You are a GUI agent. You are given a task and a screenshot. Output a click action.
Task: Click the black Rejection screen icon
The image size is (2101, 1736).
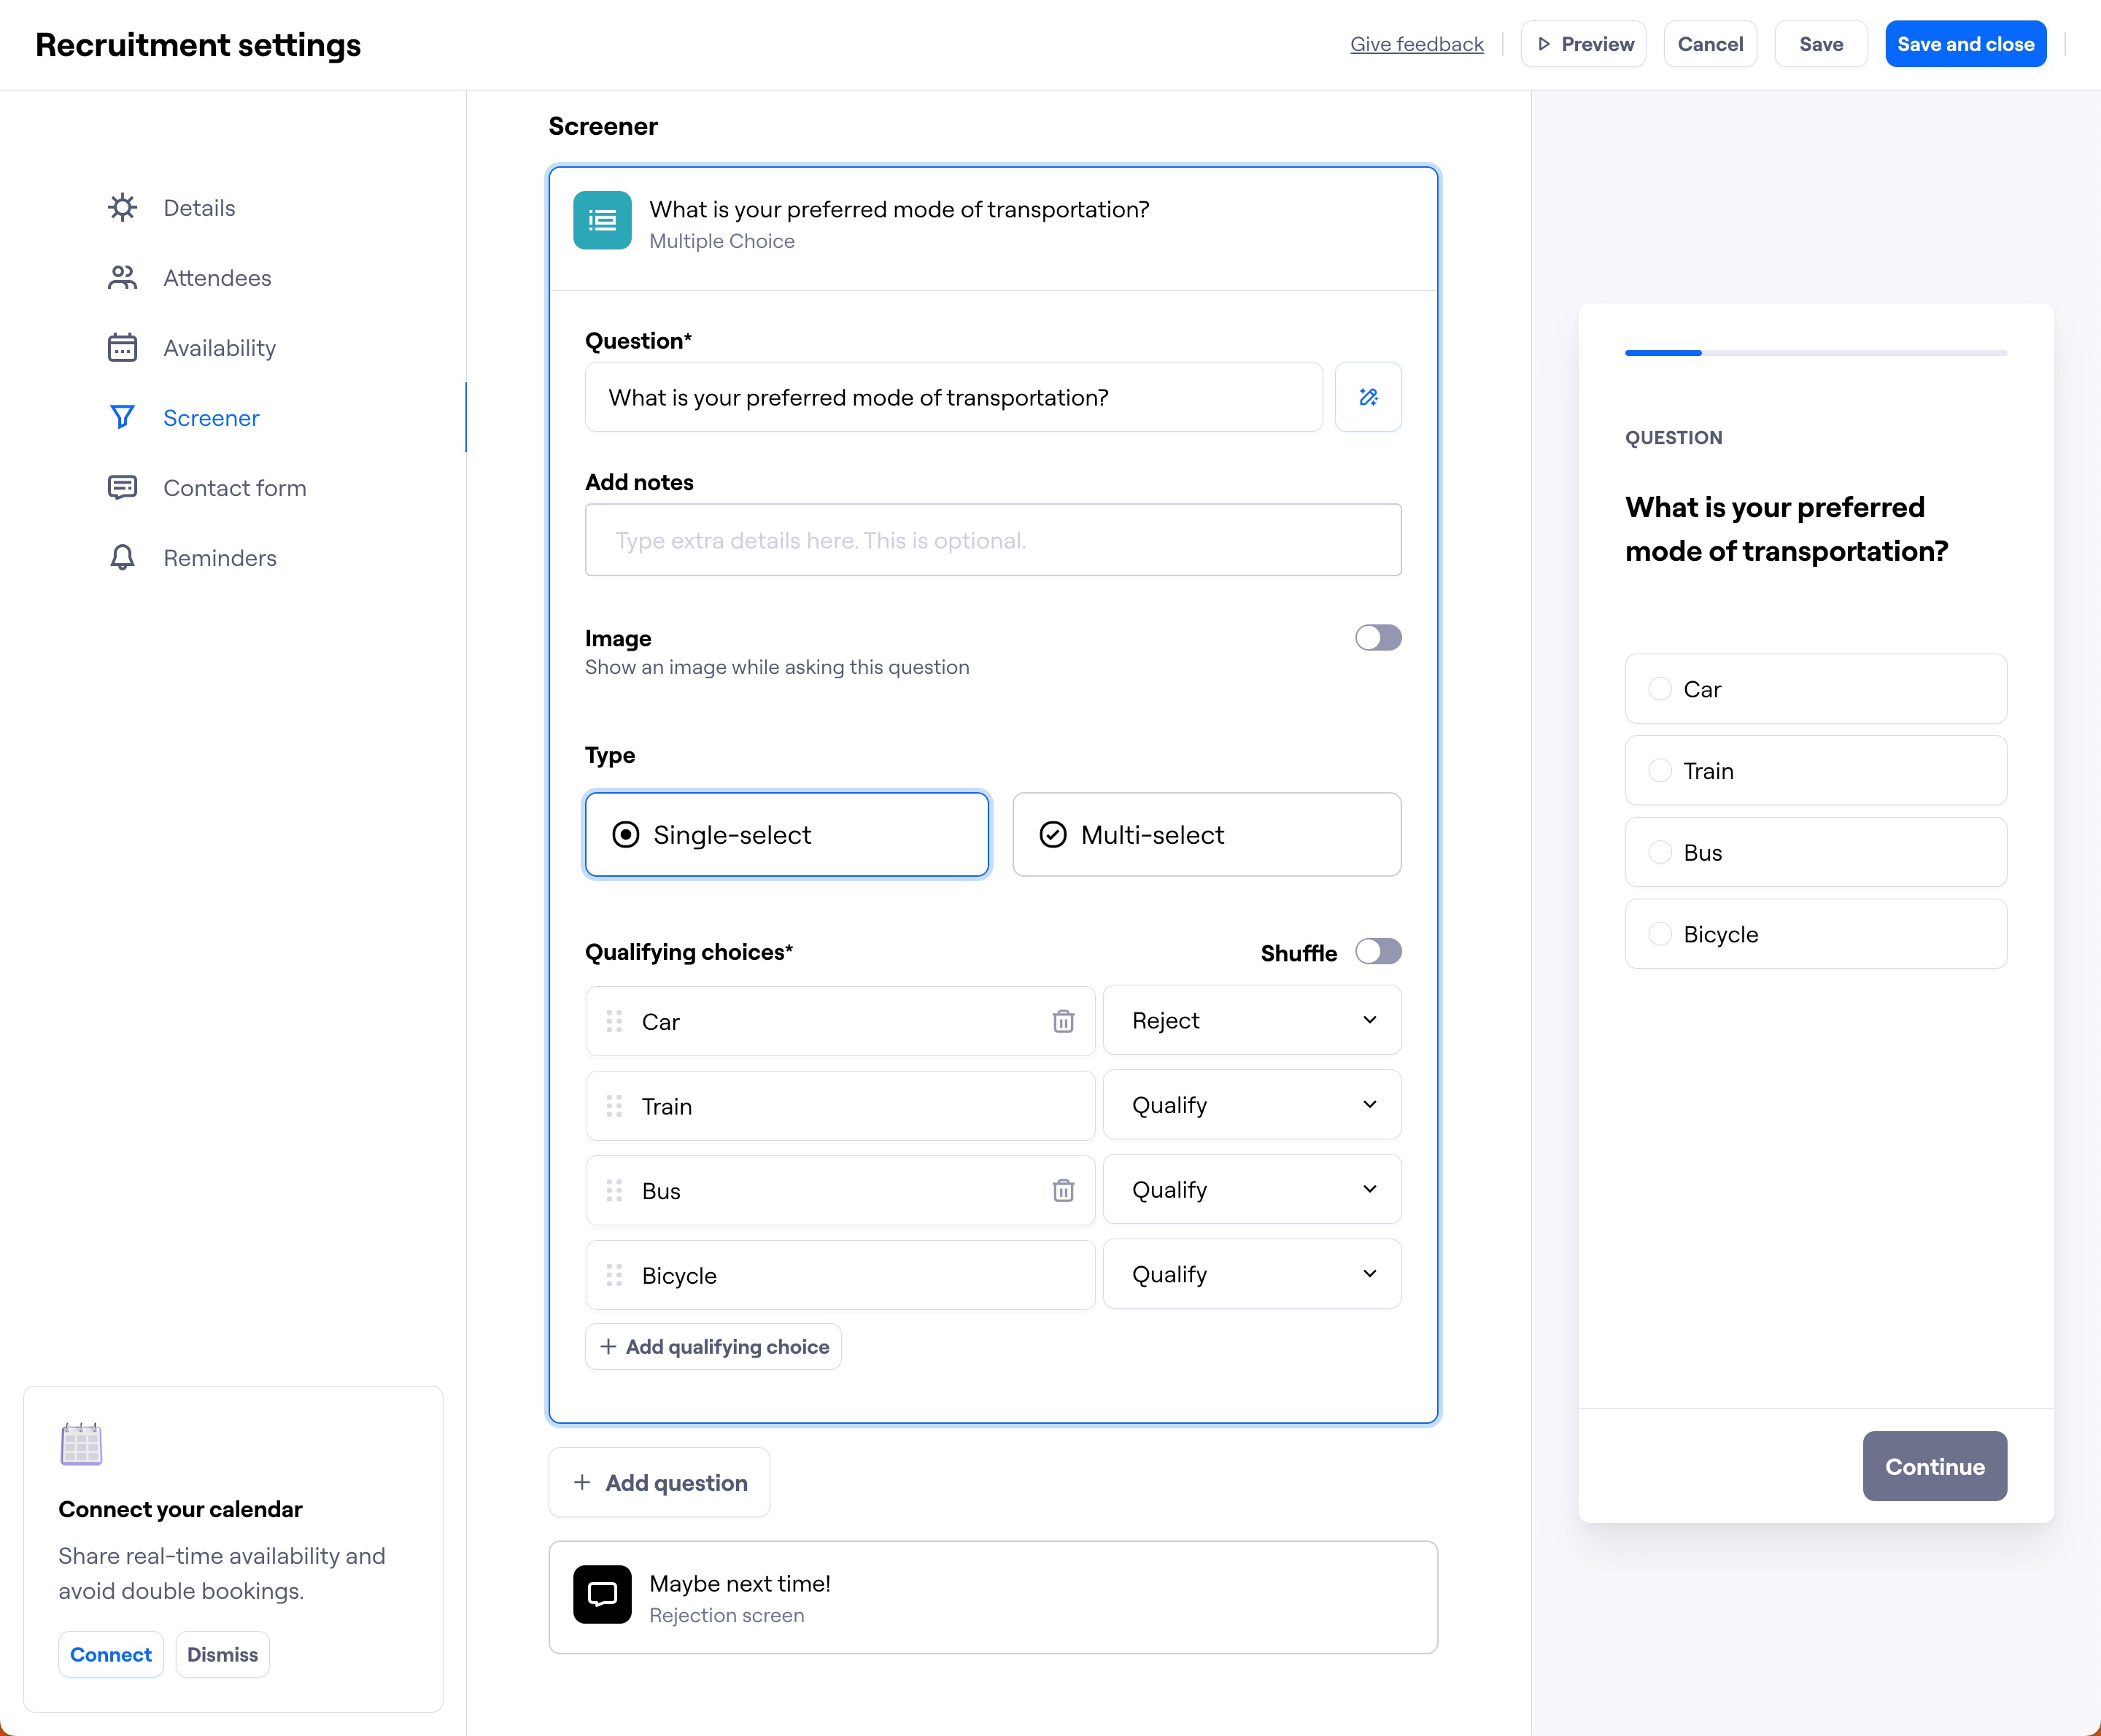pyautogui.click(x=602, y=1594)
